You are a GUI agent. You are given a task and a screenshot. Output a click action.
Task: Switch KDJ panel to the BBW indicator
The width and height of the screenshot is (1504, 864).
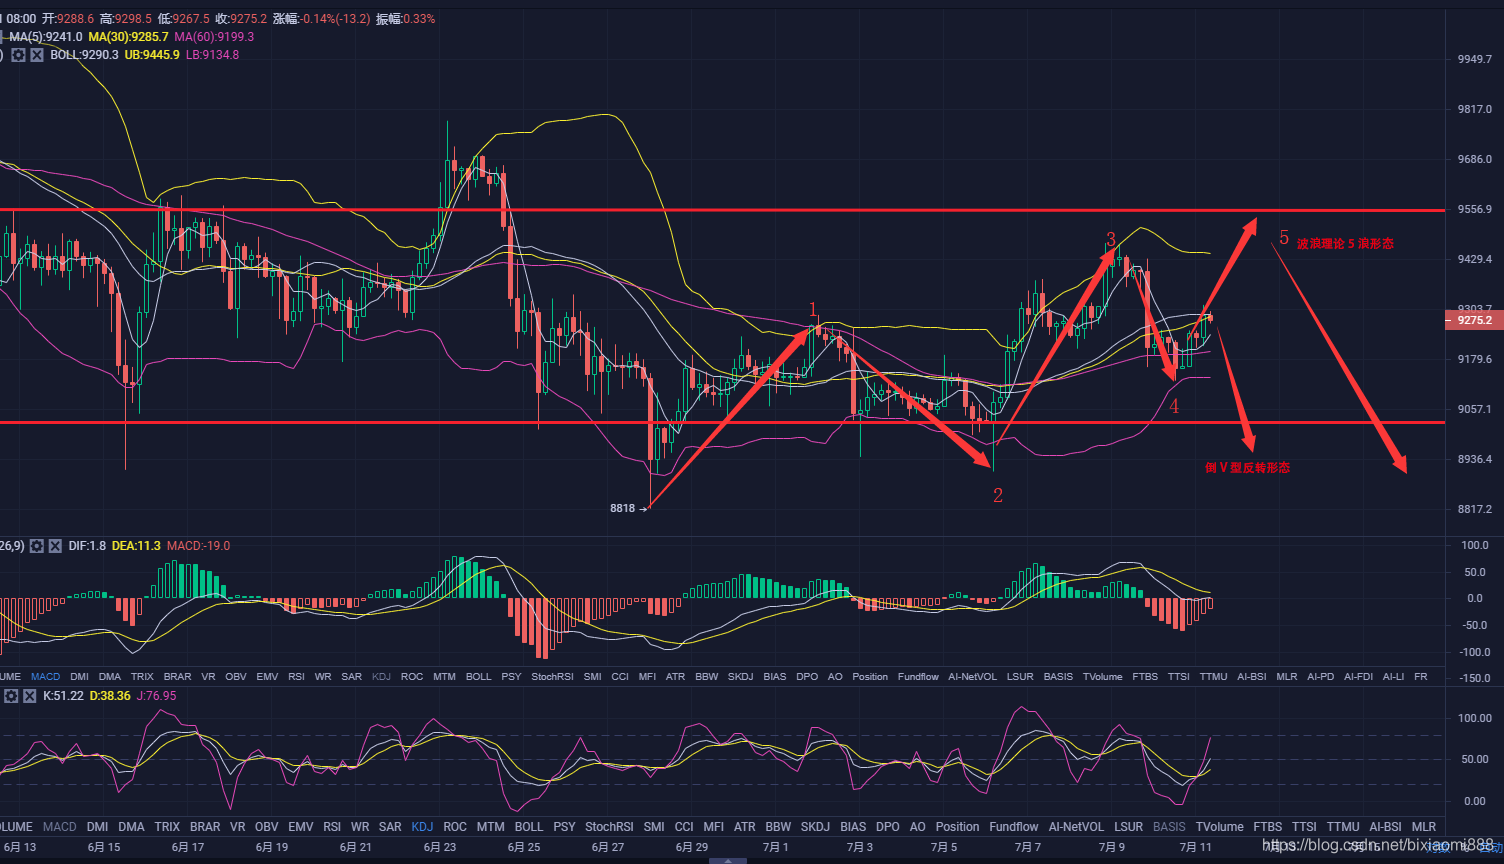[x=778, y=827]
